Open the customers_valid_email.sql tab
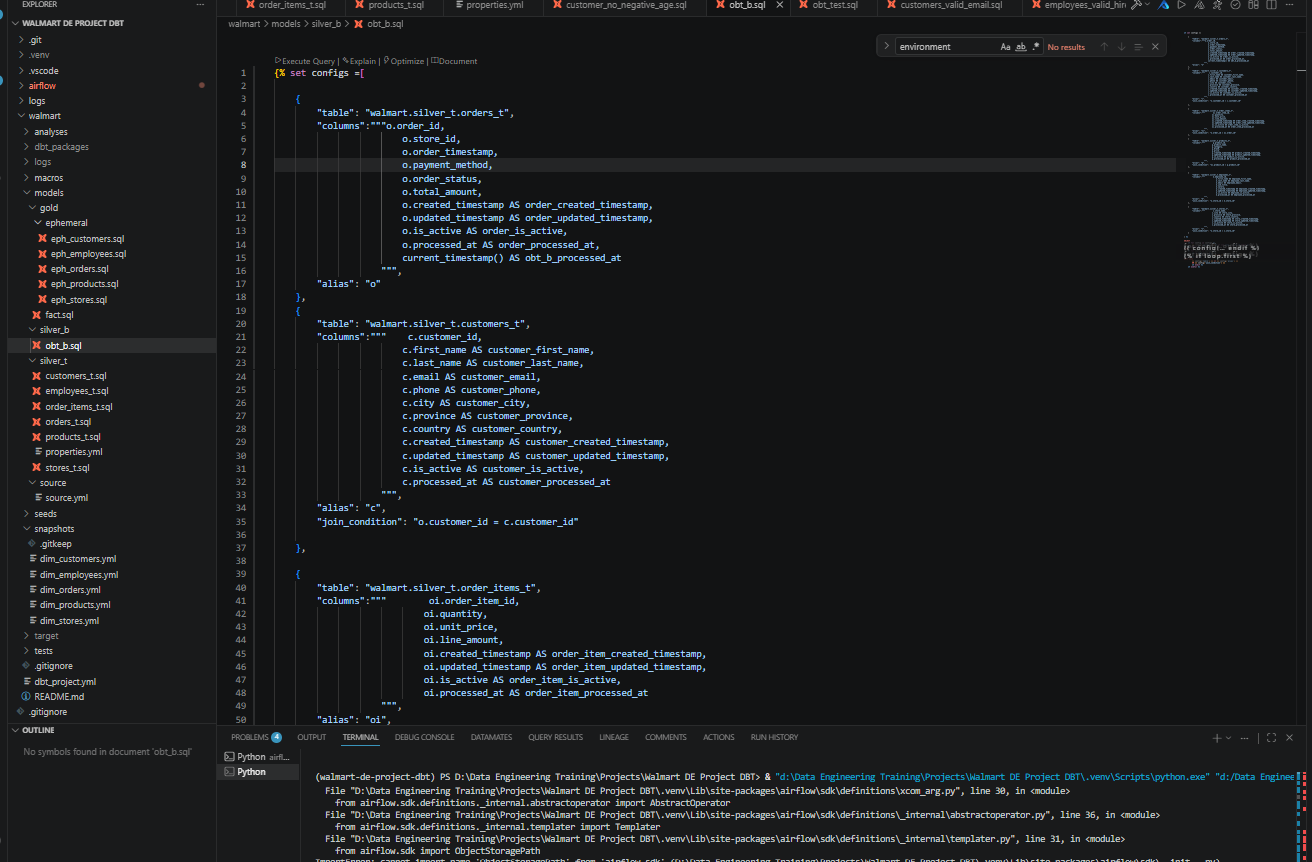This screenshot has width=1312, height=862. (x=950, y=5)
